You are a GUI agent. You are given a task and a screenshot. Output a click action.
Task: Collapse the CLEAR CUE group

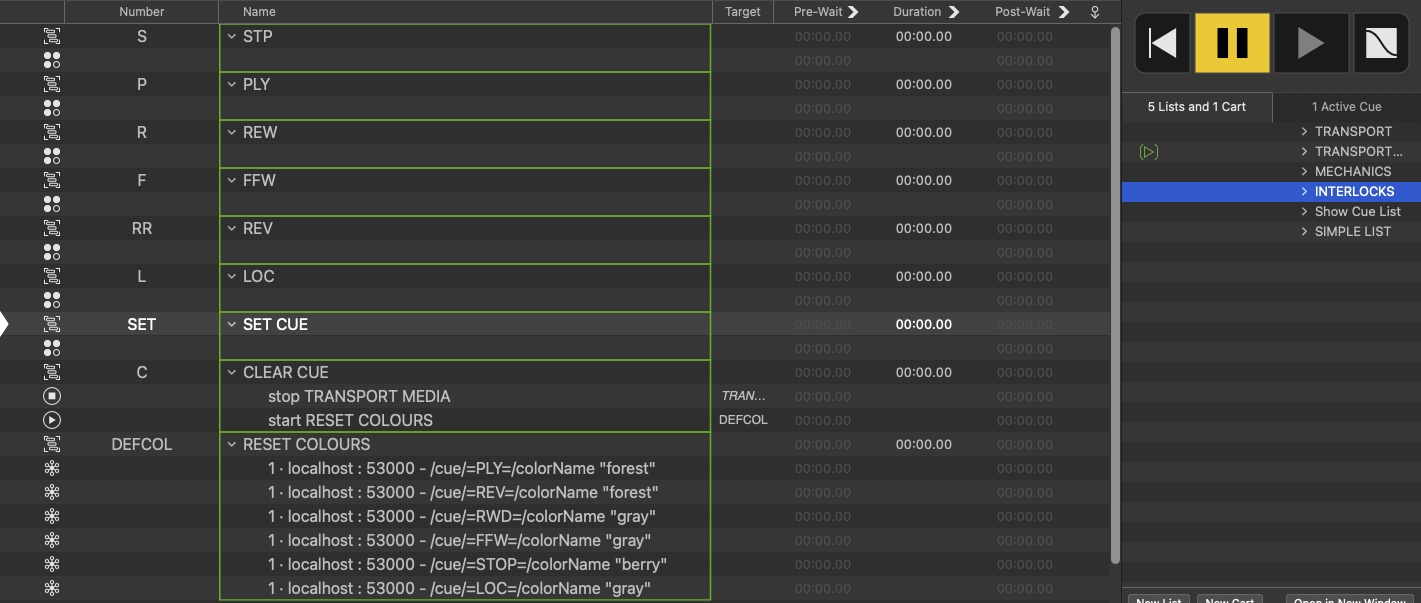point(232,372)
